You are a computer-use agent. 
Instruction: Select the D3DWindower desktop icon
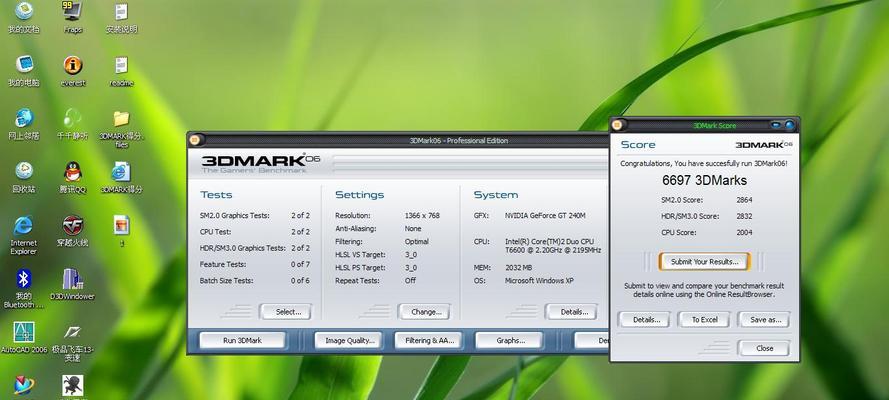pos(73,284)
